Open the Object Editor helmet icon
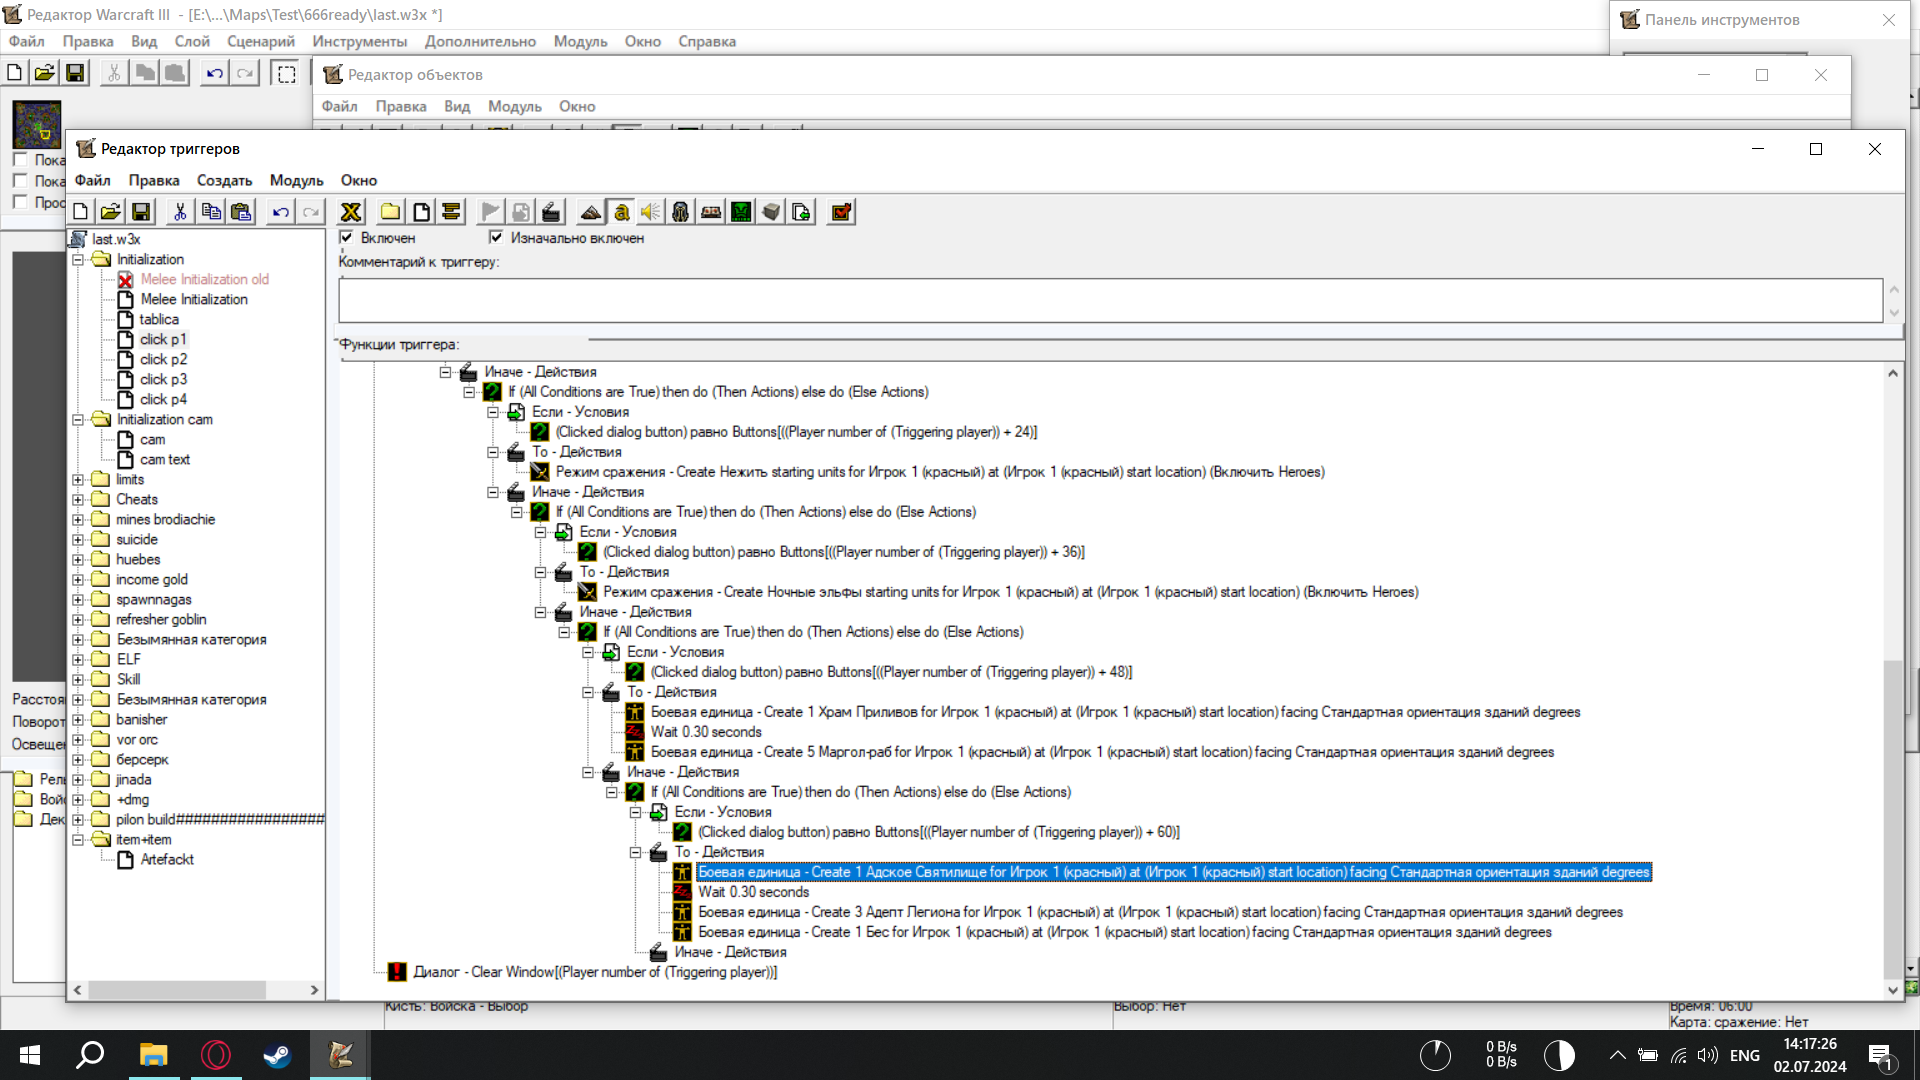Screen dimensions: 1920x1080 coord(681,212)
